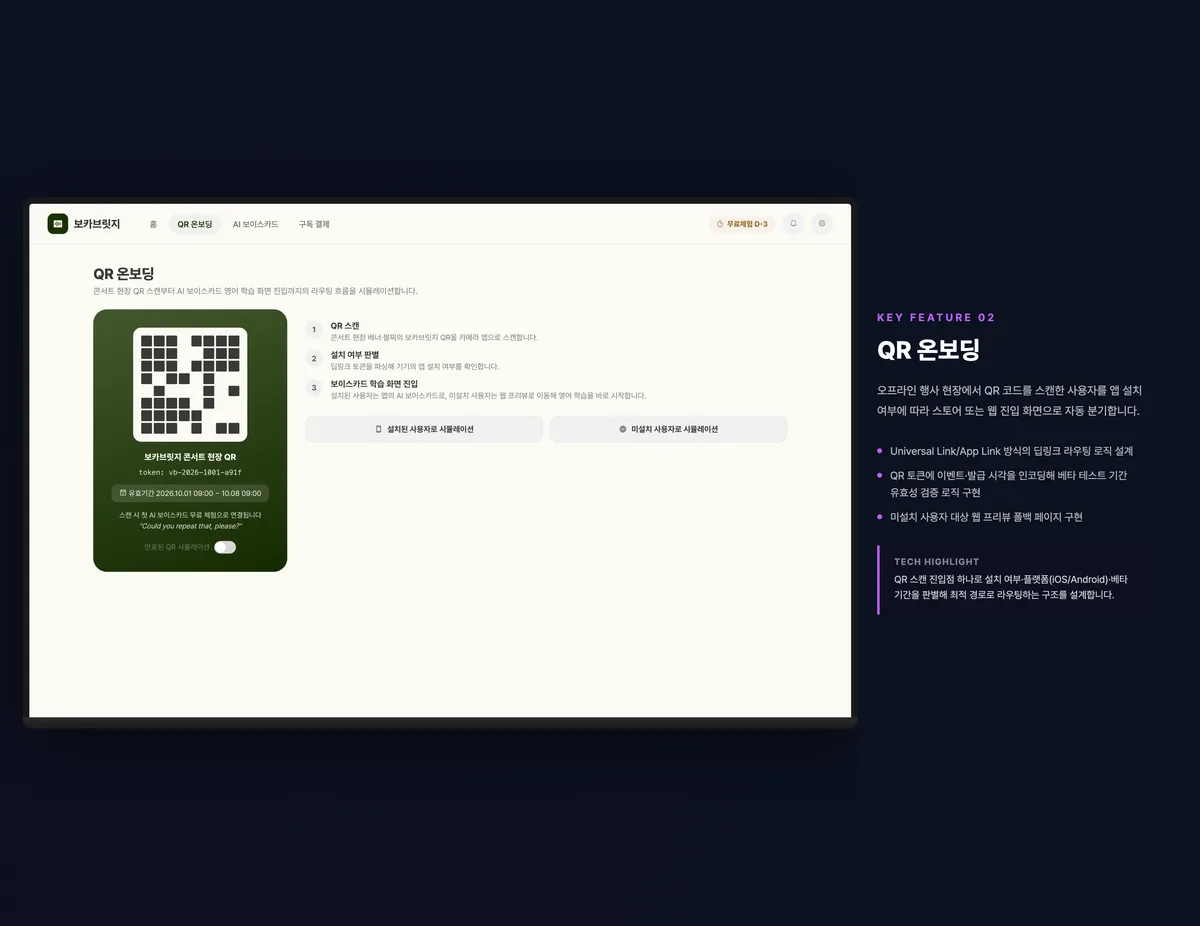Click the 무료체험 D-3 badge

click(742, 224)
